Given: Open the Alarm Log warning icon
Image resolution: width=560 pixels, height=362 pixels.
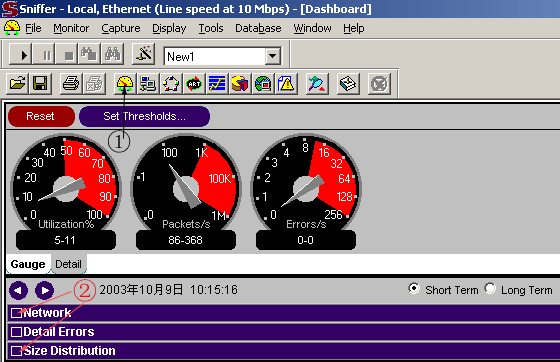Looking at the screenshot, I should 286,84.
